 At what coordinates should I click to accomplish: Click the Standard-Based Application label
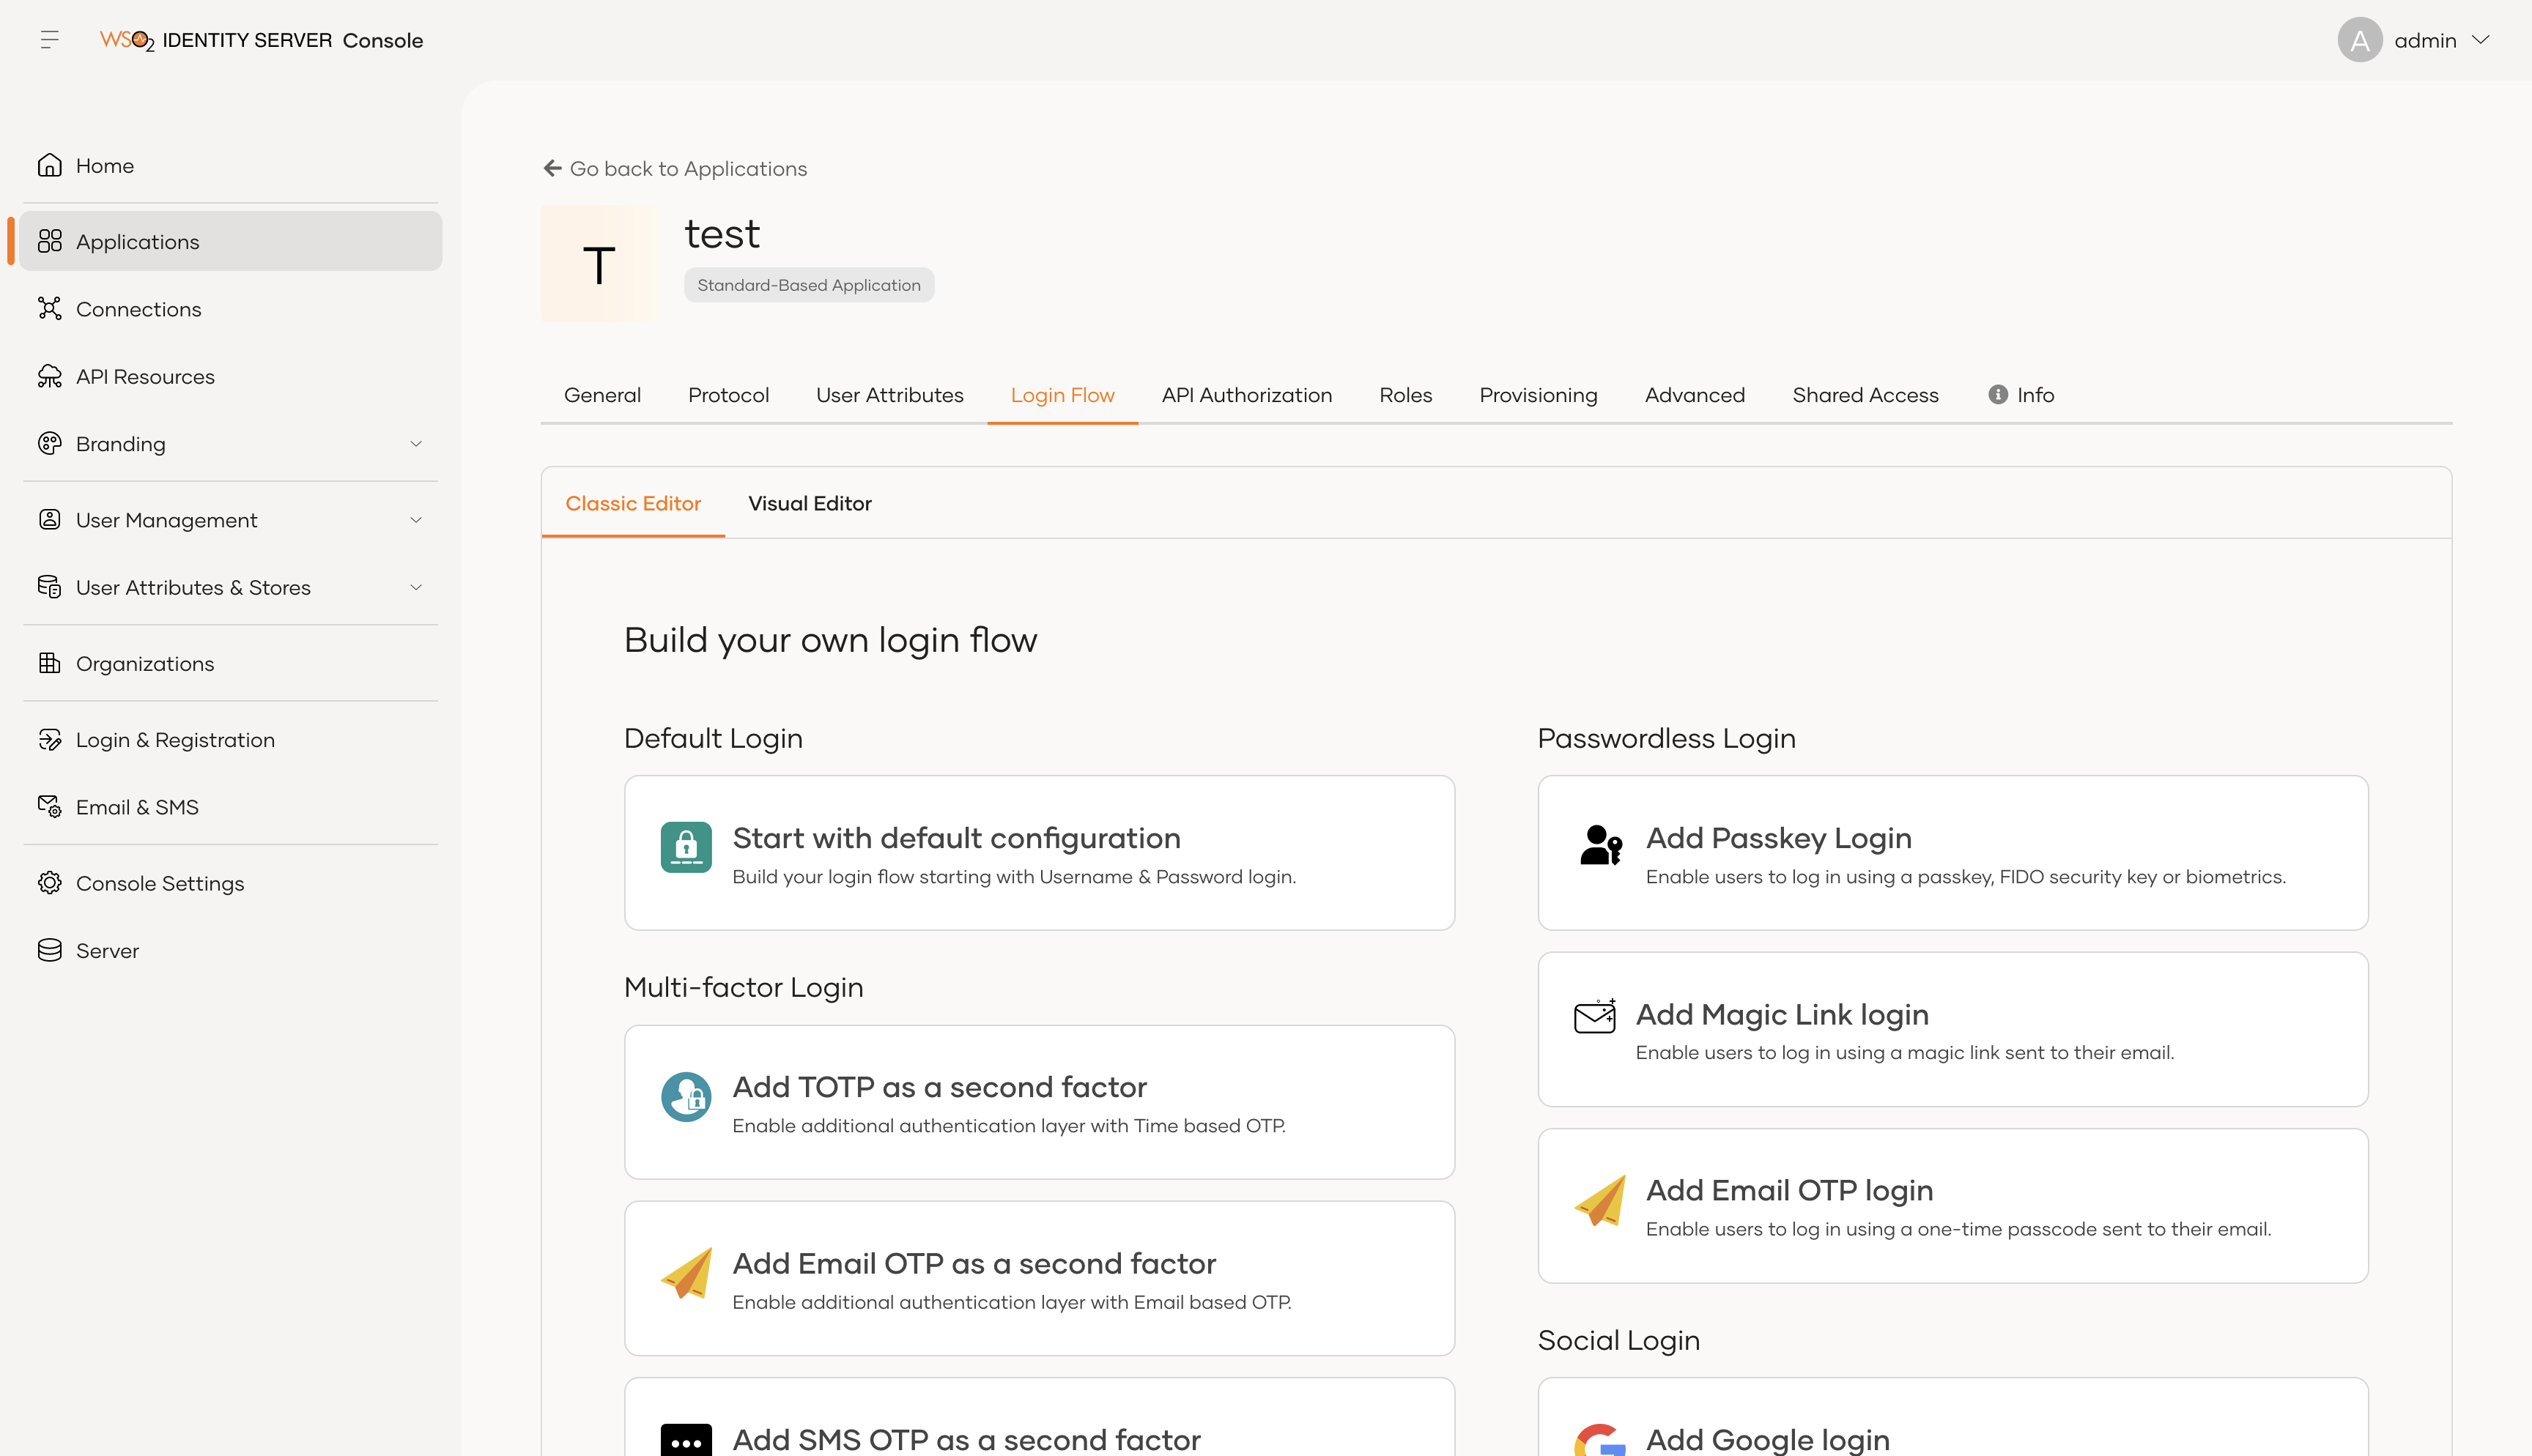click(808, 285)
